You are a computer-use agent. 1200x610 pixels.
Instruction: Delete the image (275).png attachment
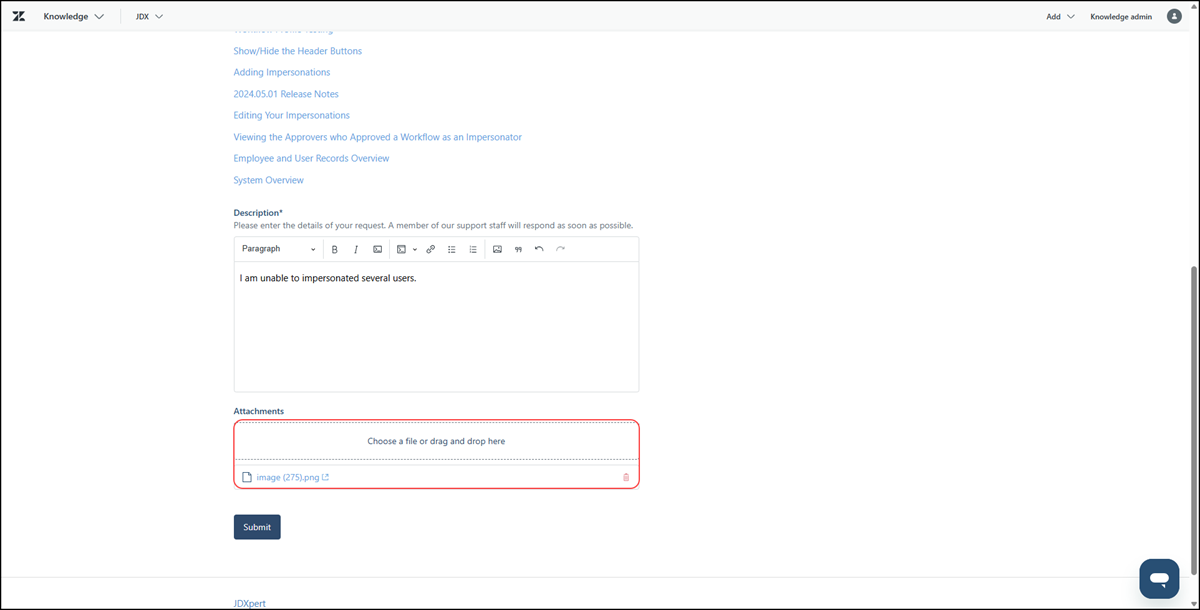click(626, 477)
